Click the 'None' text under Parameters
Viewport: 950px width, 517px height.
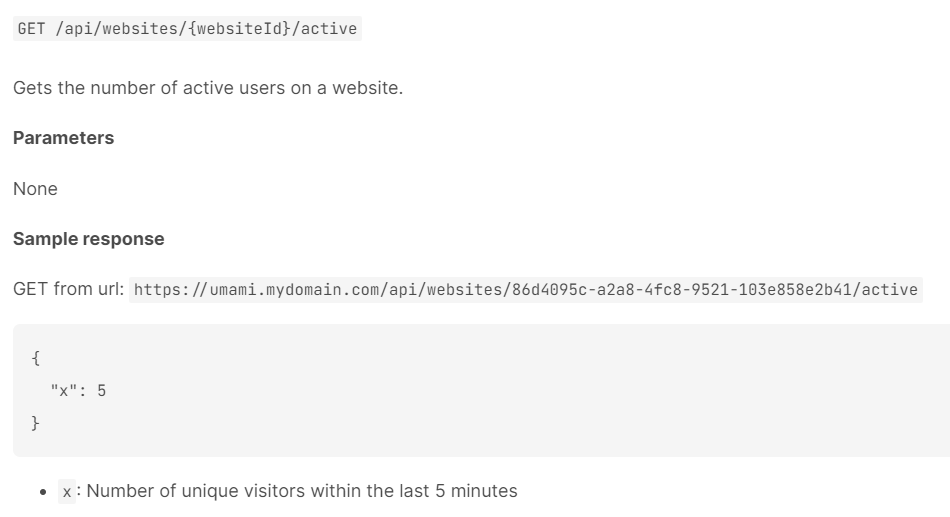pos(35,188)
